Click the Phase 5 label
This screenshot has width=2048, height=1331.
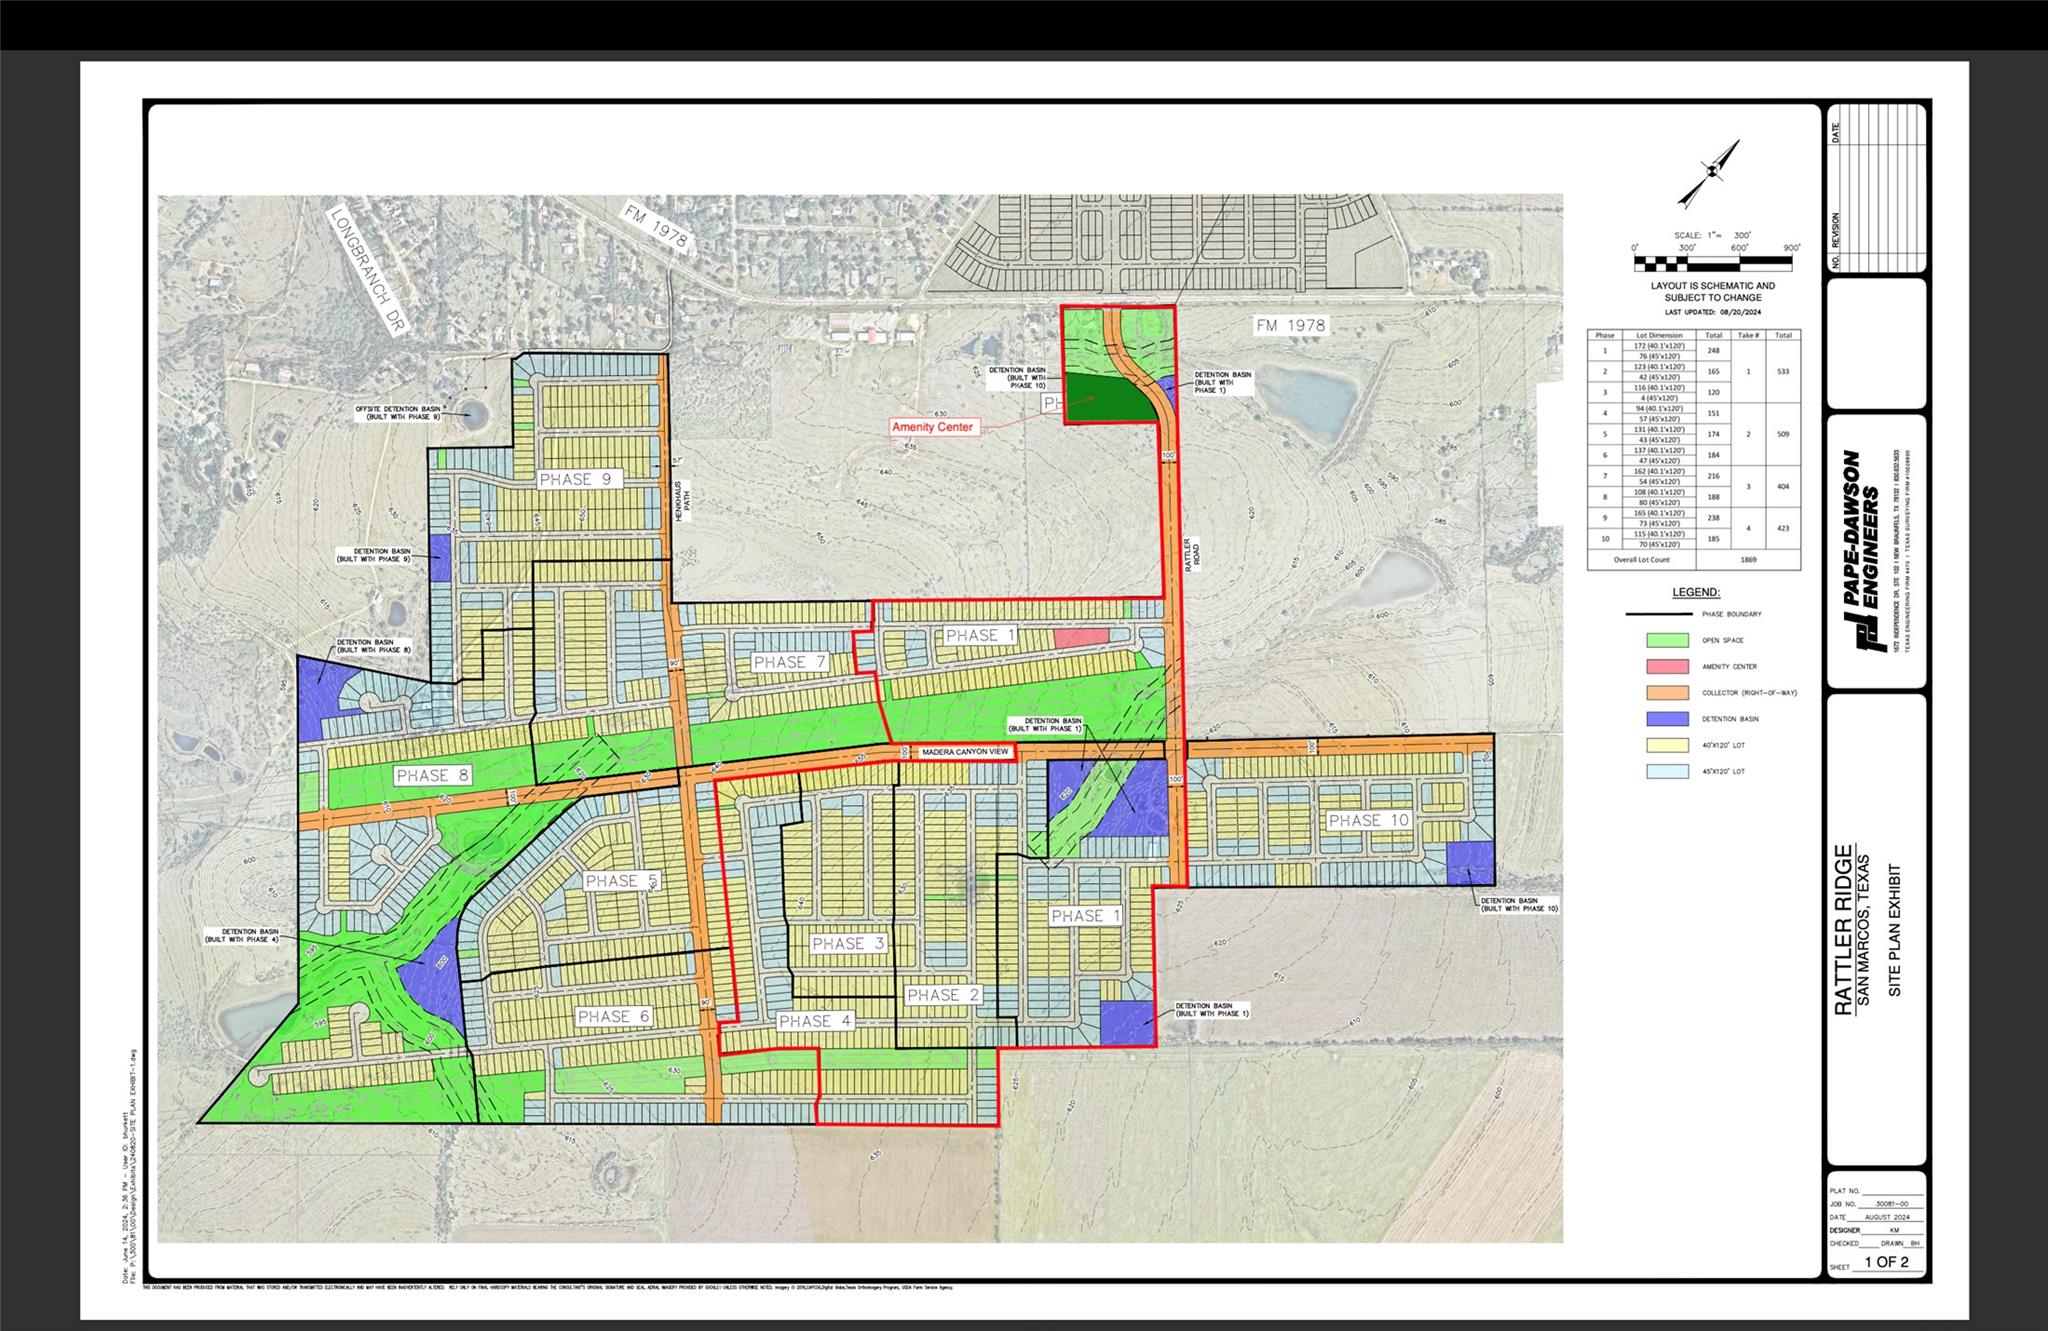(x=622, y=881)
